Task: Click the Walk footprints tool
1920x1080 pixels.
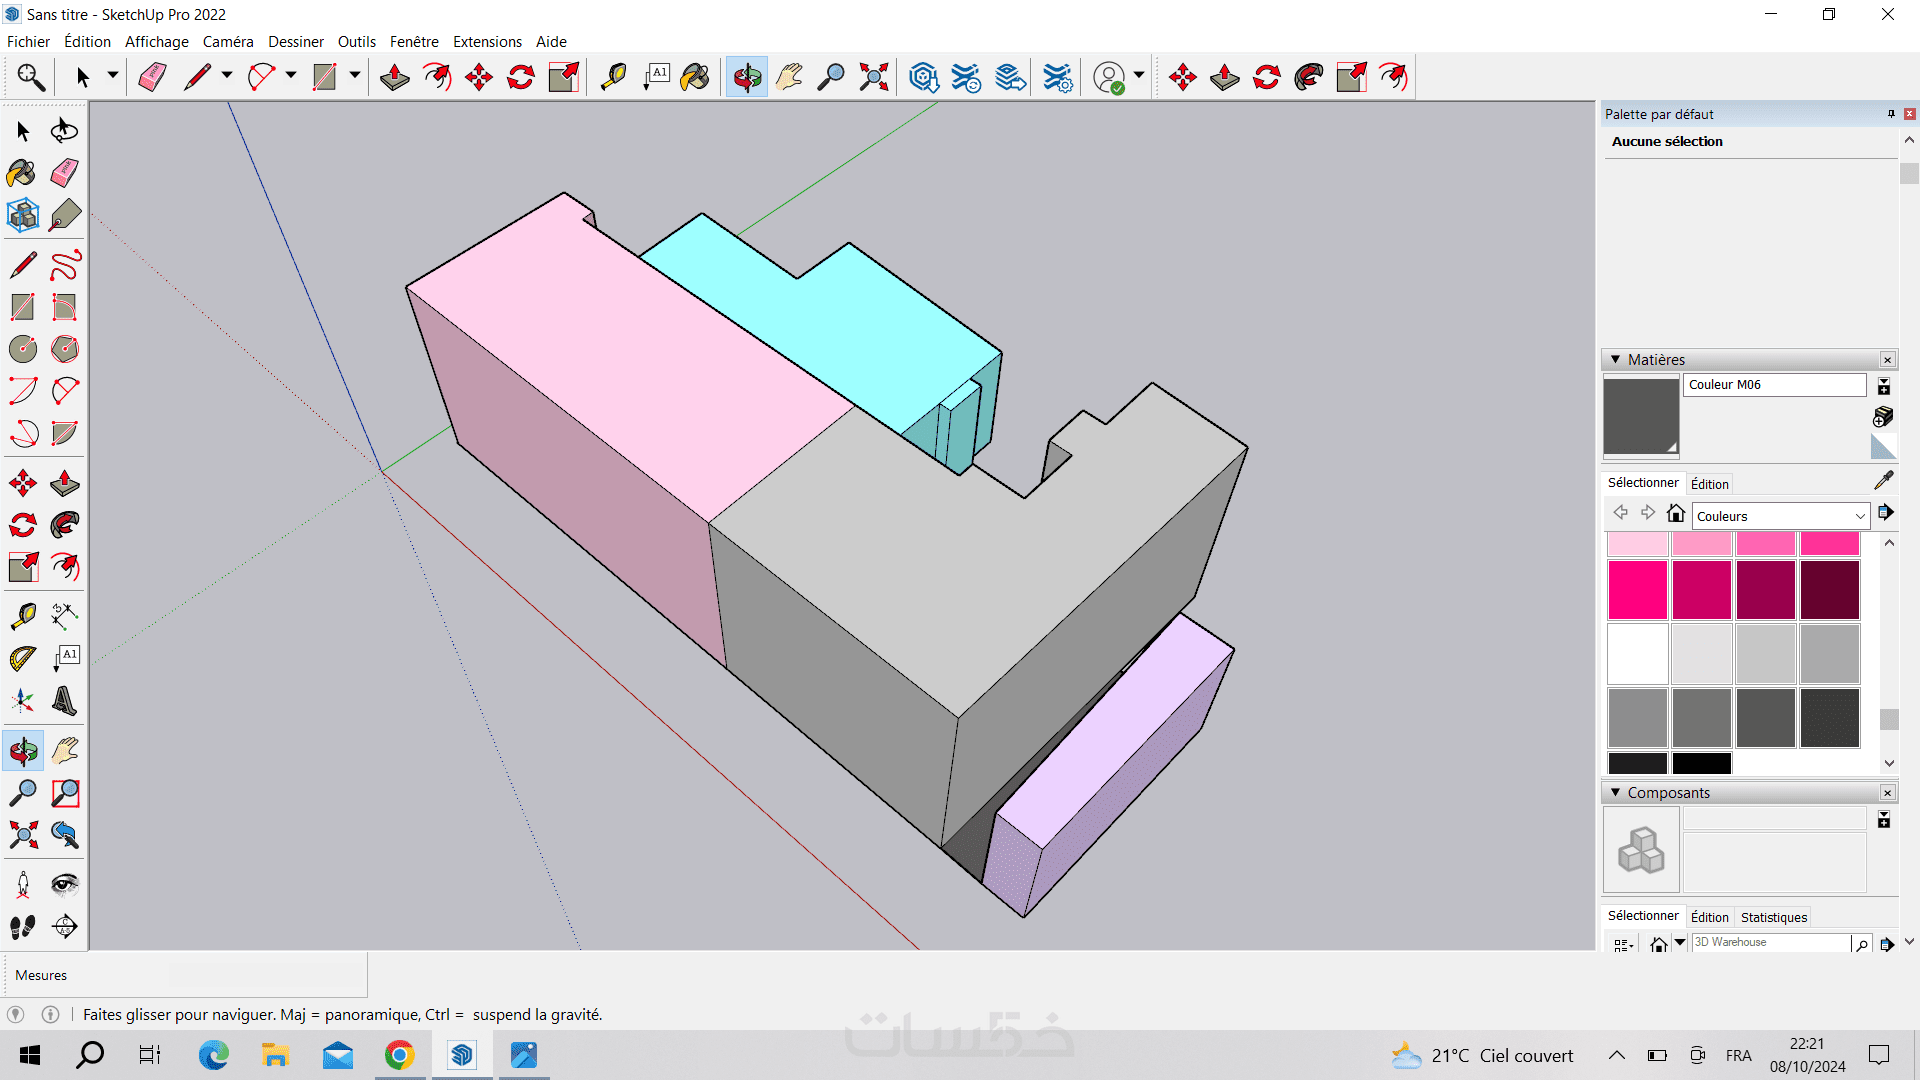Action: 22,927
